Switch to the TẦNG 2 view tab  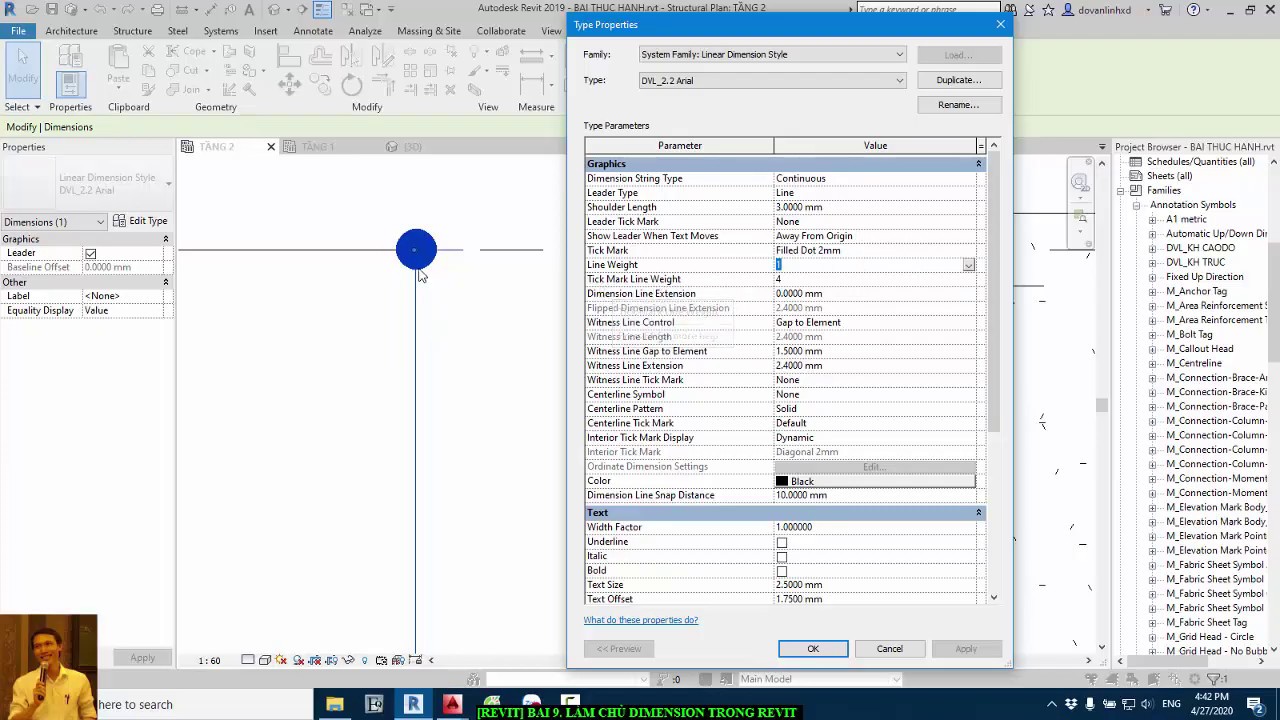tap(216, 147)
